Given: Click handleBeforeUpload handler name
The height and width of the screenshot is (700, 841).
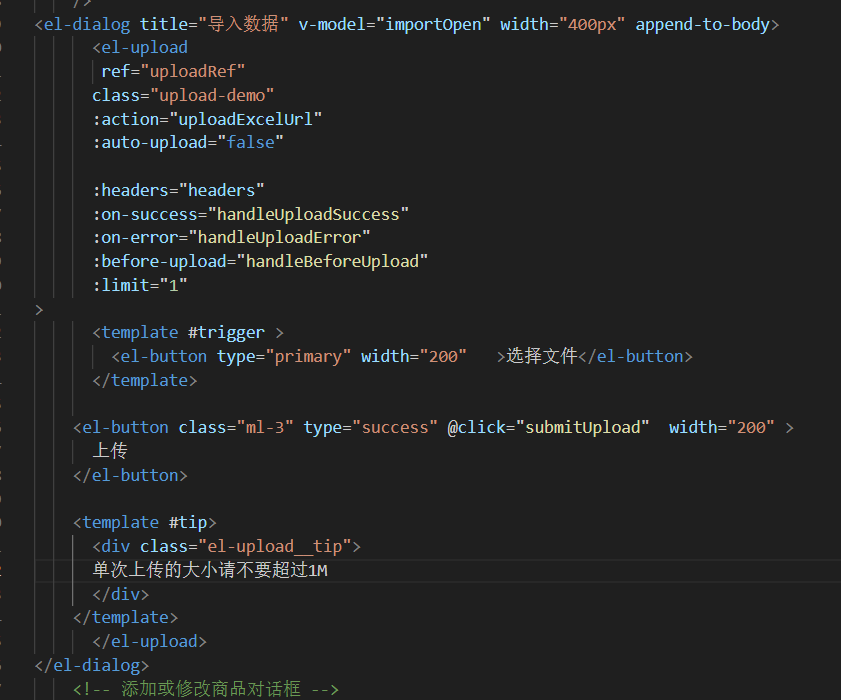Looking at the screenshot, I should coord(332,262).
